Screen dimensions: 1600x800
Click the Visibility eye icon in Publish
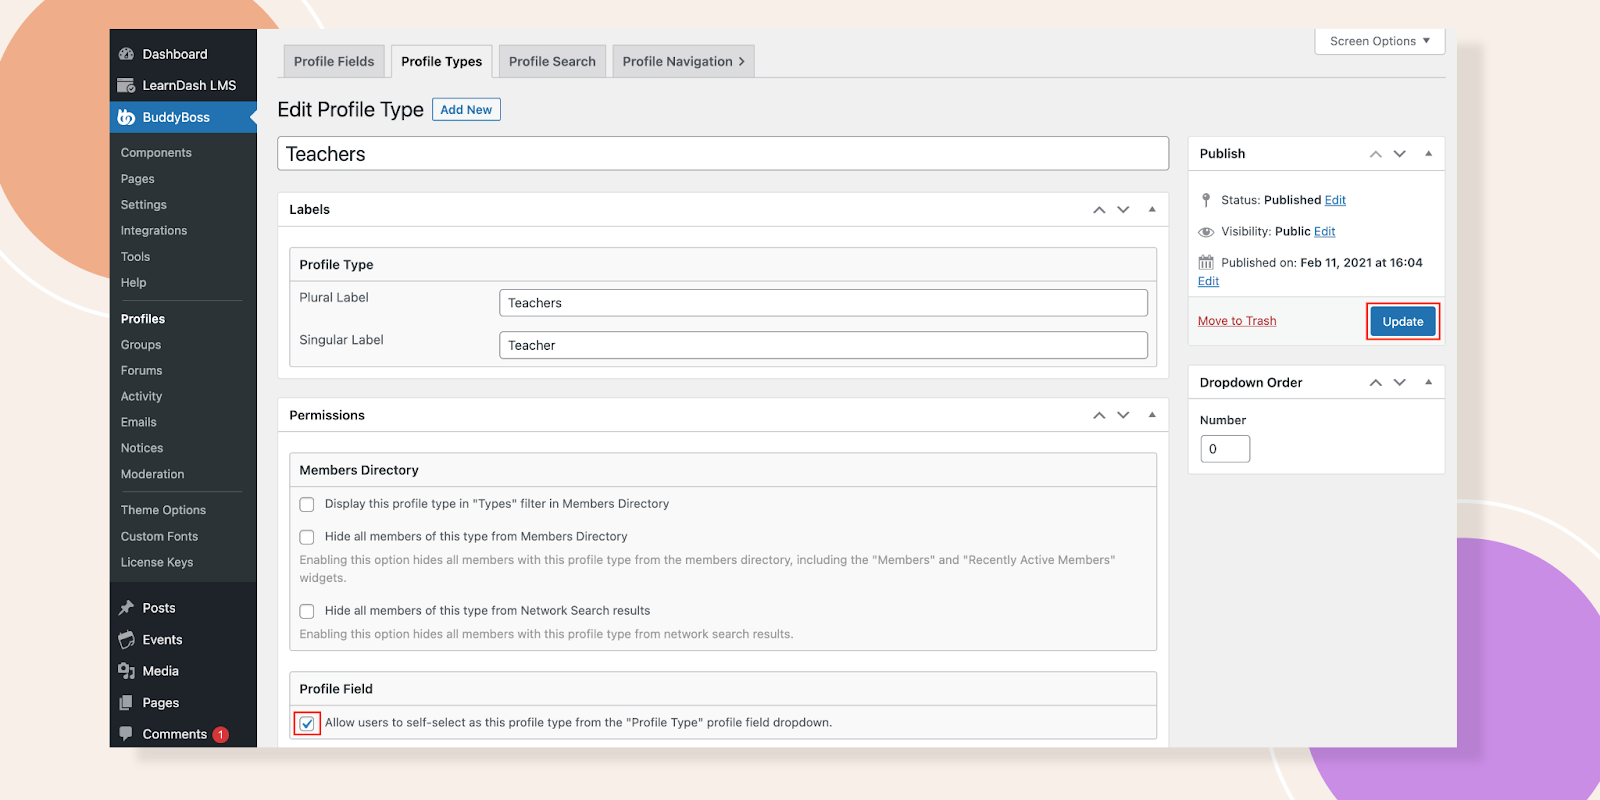(1206, 231)
